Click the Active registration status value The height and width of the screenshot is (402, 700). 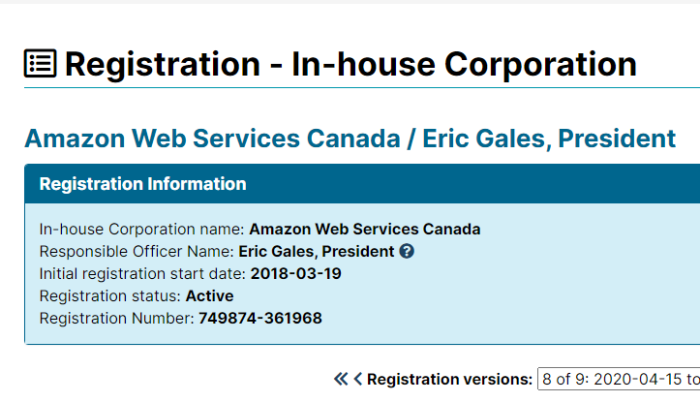coord(209,296)
